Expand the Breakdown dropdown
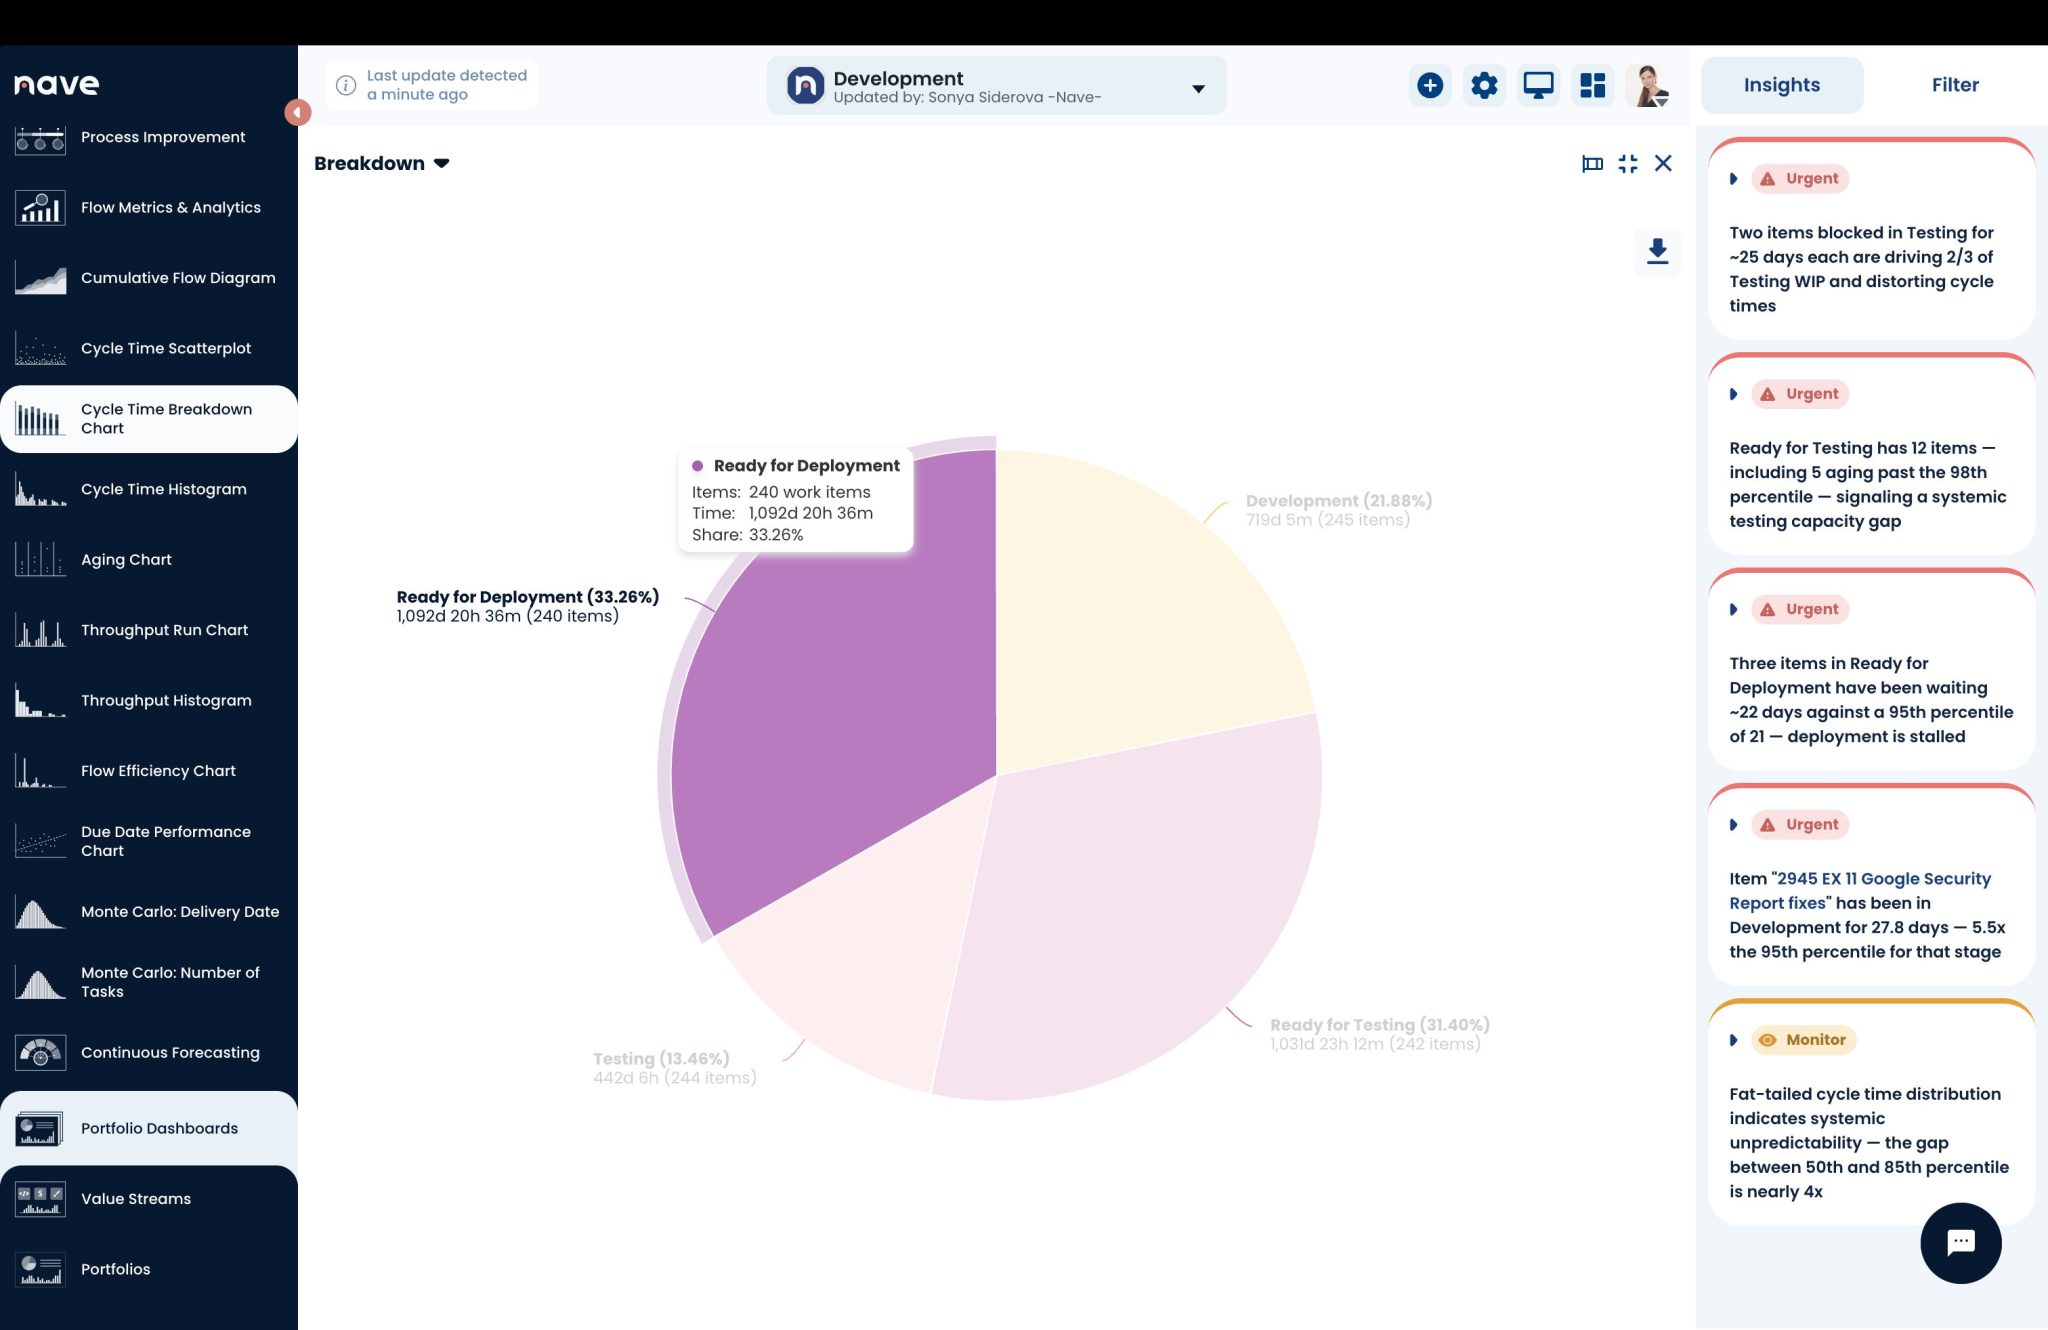2048x1330 pixels. click(382, 163)
